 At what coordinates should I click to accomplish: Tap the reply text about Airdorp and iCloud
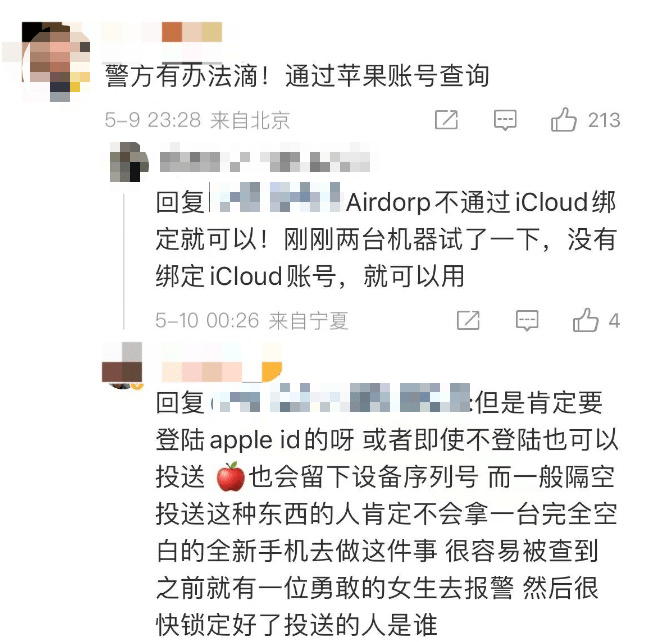coord(386,239)
